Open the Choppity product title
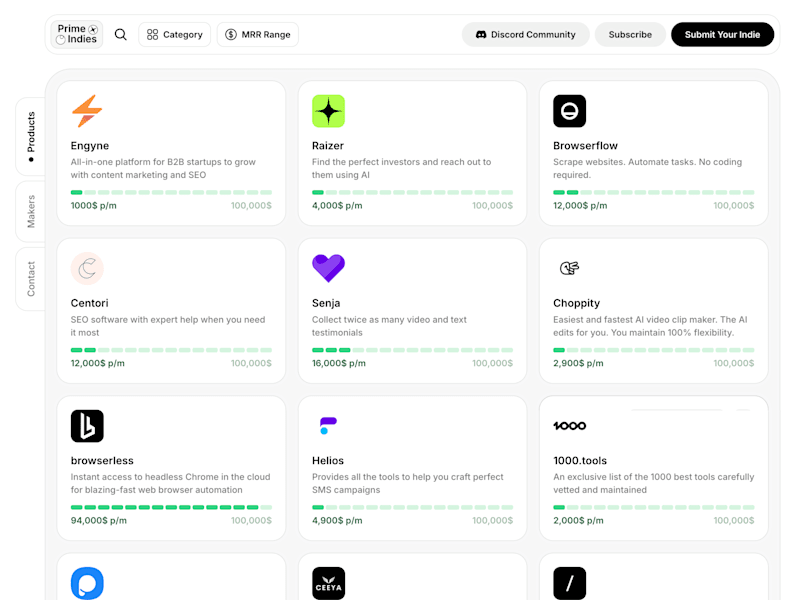Image resolution: width=800 pixels, height=600 pixels. [x=577, y=303]
